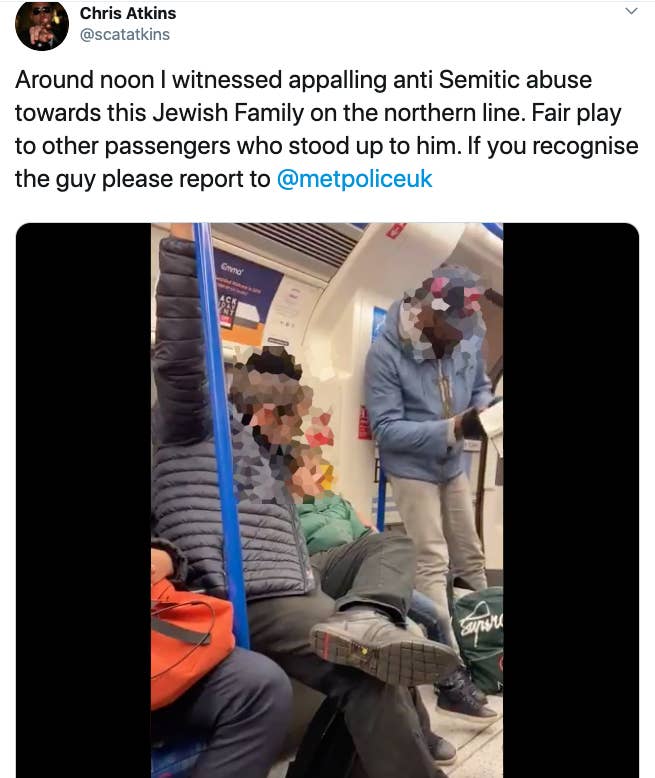Click the standing man's blurred face

point(443,314)
